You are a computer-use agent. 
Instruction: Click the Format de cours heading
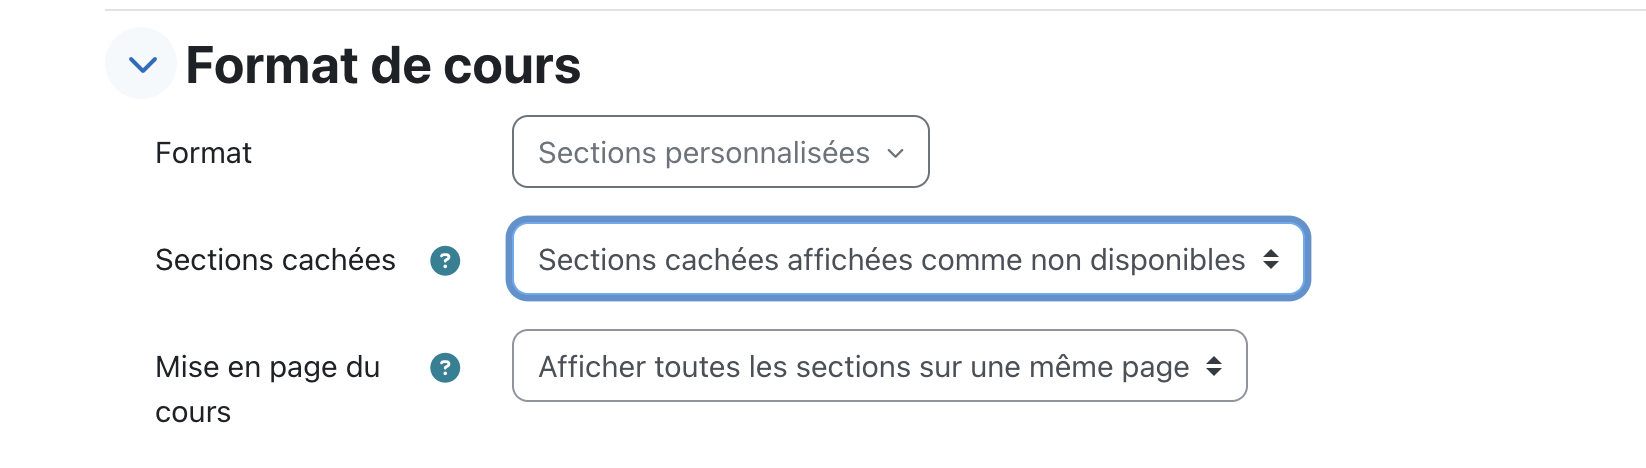[x=383, y=65]
